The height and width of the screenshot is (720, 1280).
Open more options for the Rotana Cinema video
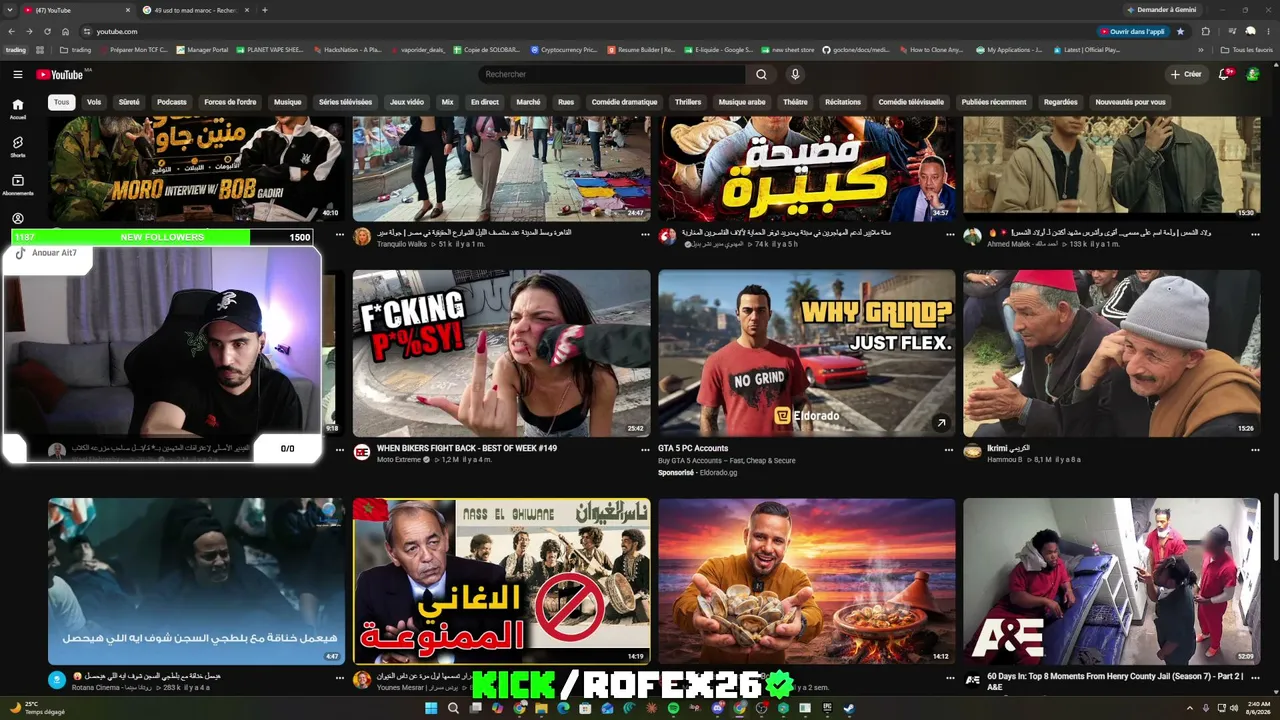(340, 677)
